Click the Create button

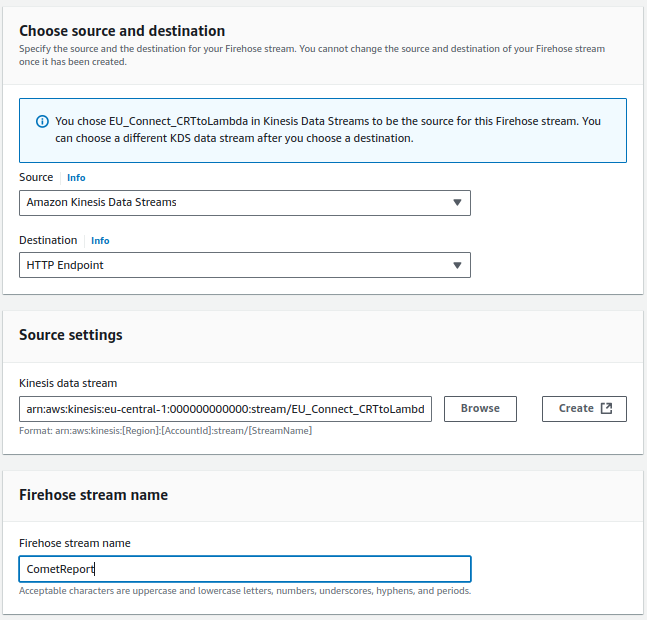point(584,409)
